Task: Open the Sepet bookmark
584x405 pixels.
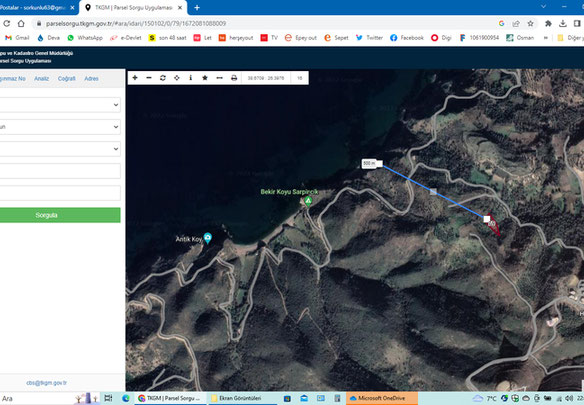Action: 336,38
